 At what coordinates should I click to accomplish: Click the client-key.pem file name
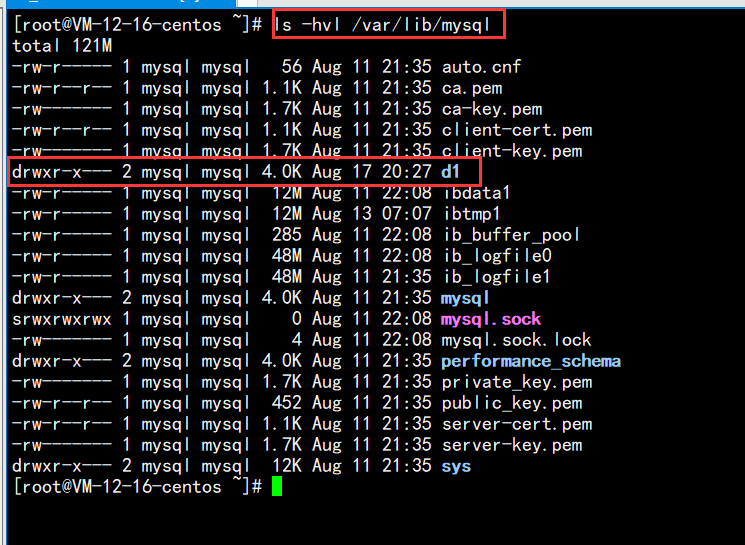(x=512, y=151)
